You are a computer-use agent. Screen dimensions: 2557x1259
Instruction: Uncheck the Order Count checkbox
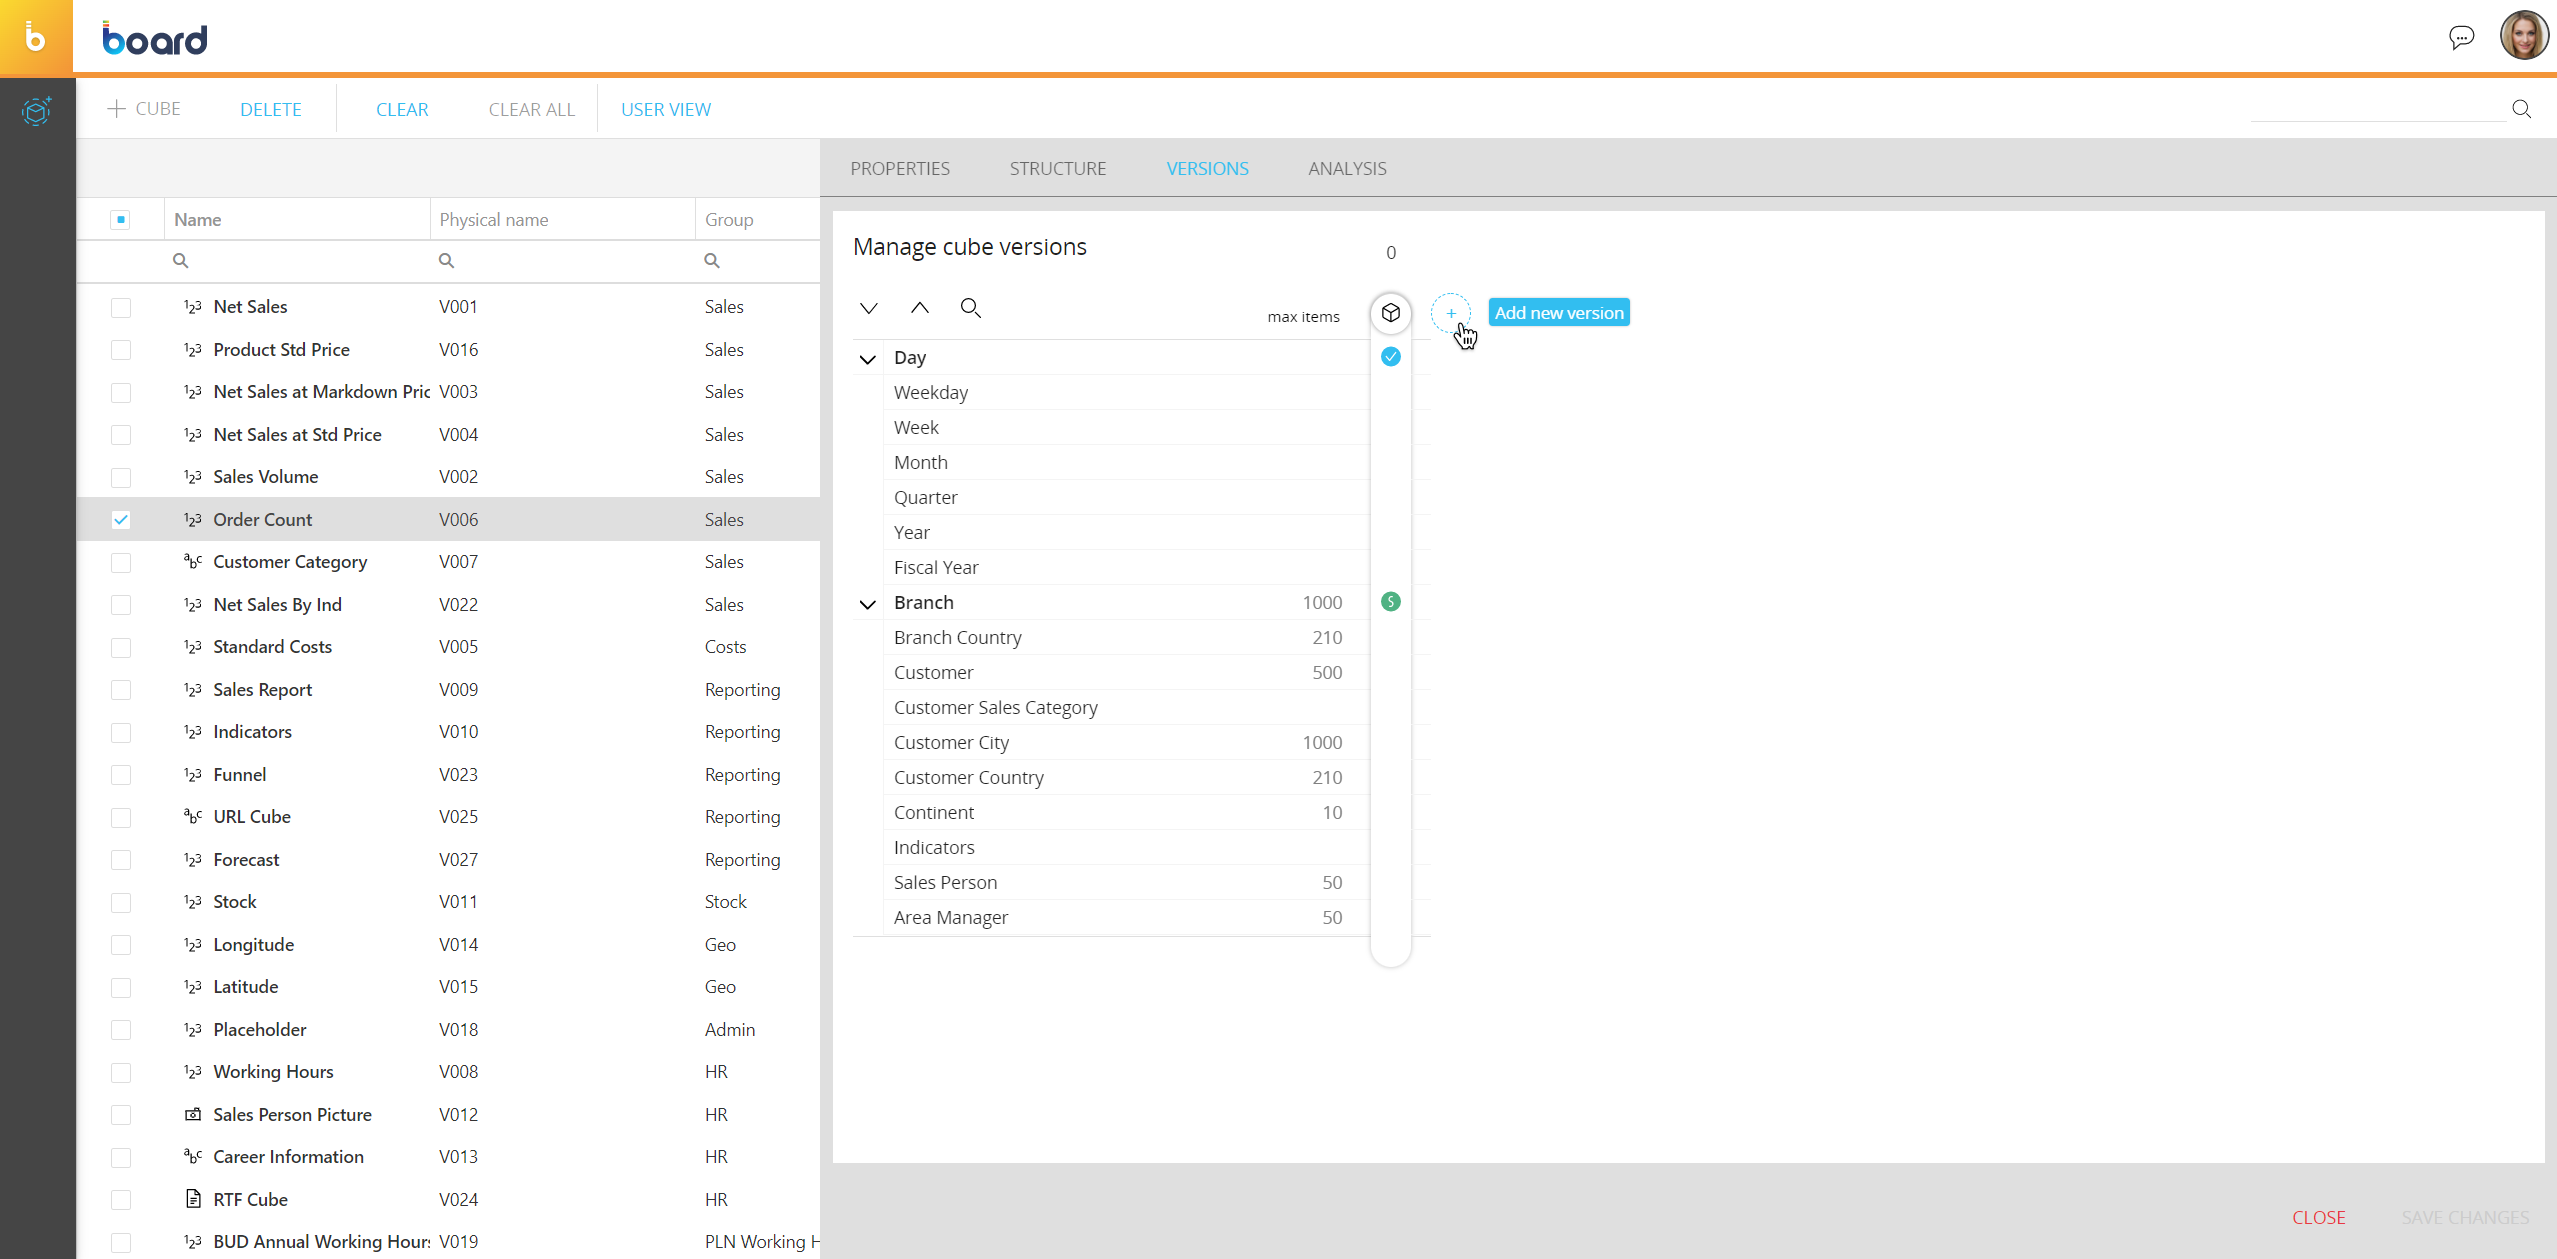(121, 520)
